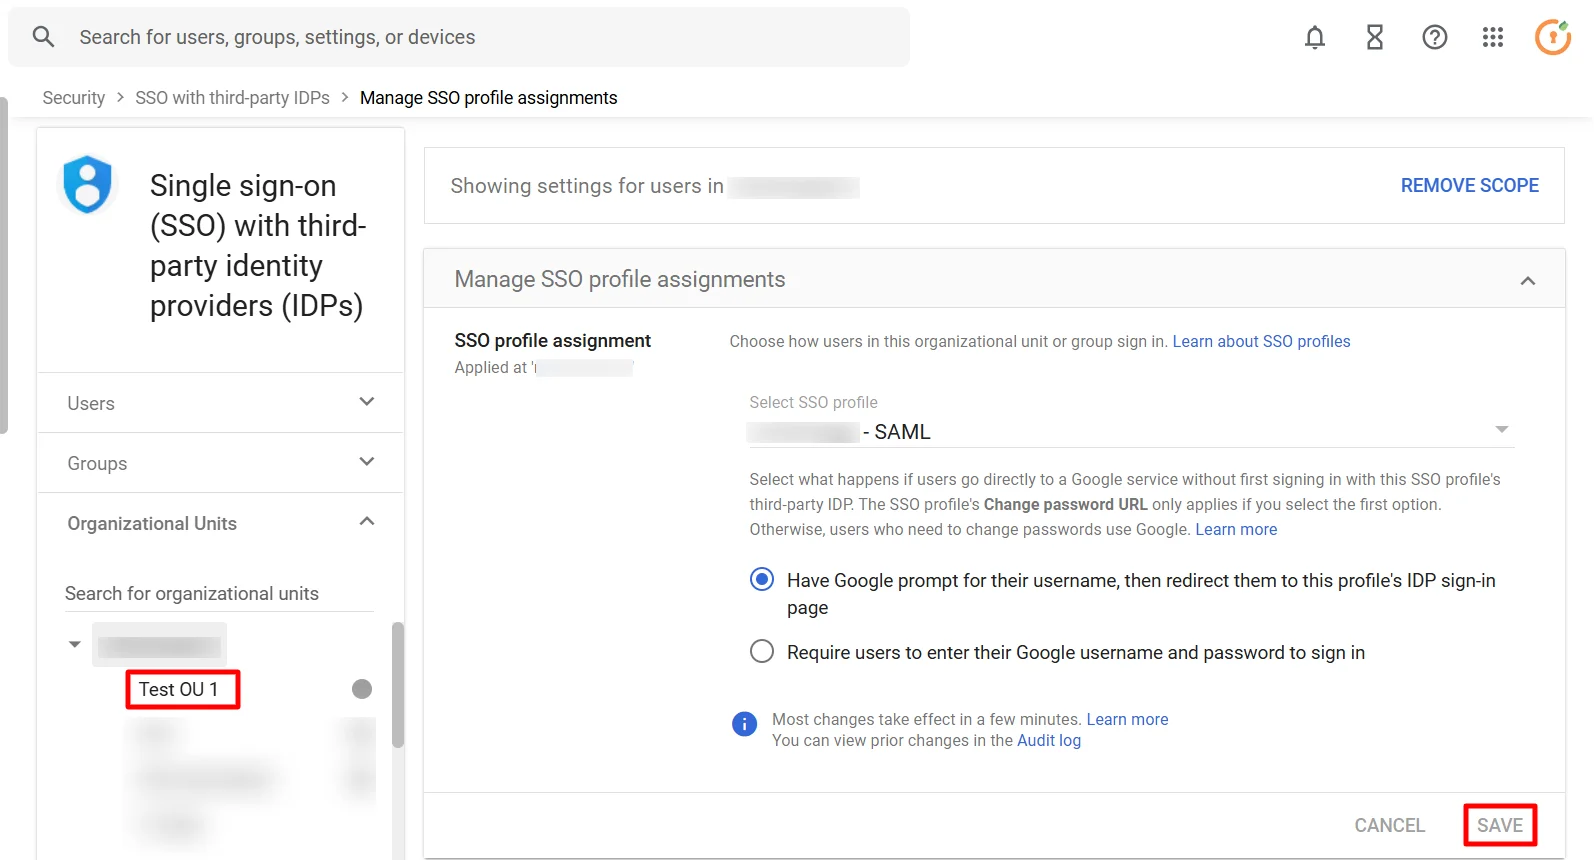
Task: Open the notifications bell
Action: pyautogui.click(x=1315, y=37)
